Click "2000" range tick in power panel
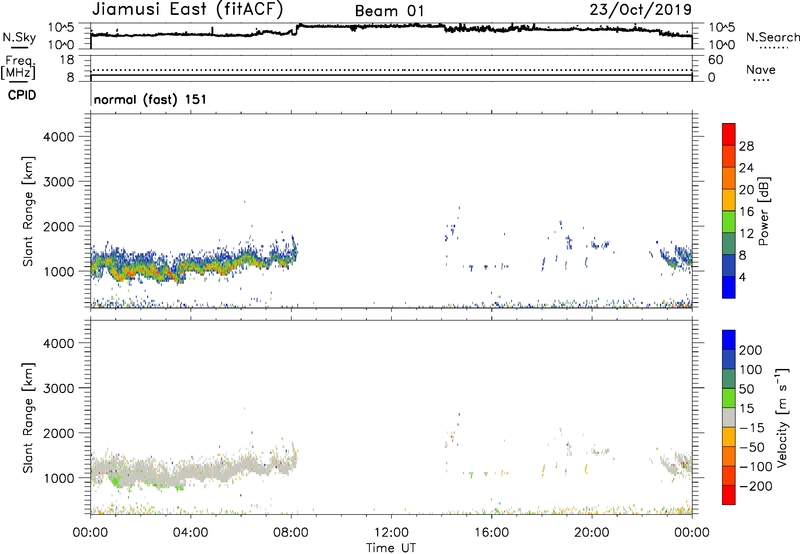This screenshot has height=554, width=800. click(x=59, y=226)
